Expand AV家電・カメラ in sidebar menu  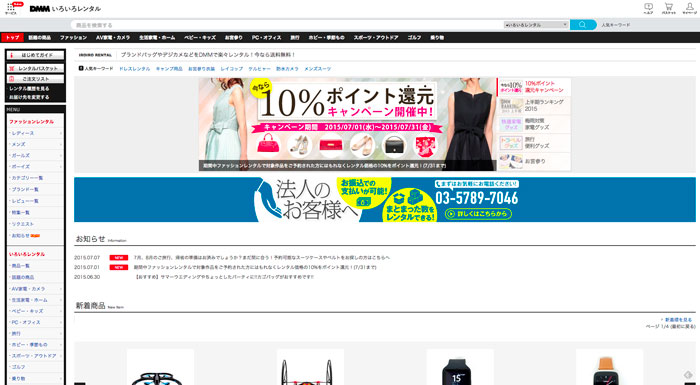[35, 289]
